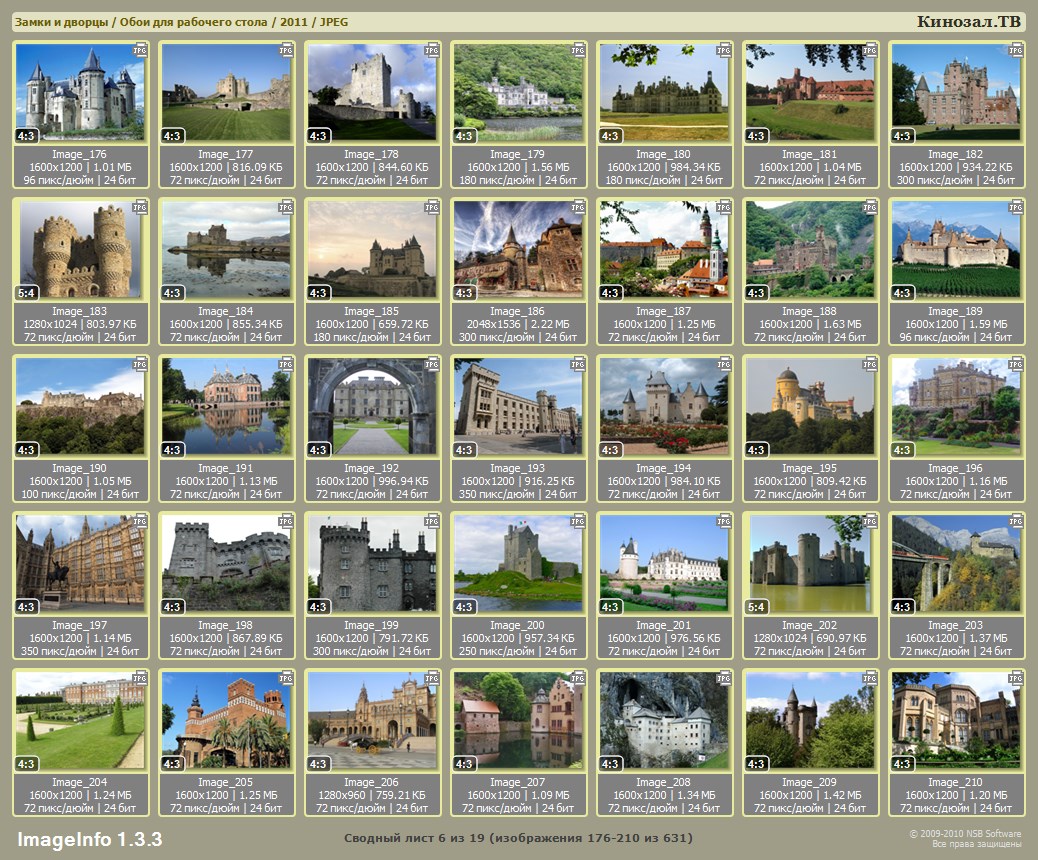Viewport: 1038px width, 860px height.
Task: Click '100 пикс/дюйм | 24 бит' under Image_190
Action: tap(80, 494)
